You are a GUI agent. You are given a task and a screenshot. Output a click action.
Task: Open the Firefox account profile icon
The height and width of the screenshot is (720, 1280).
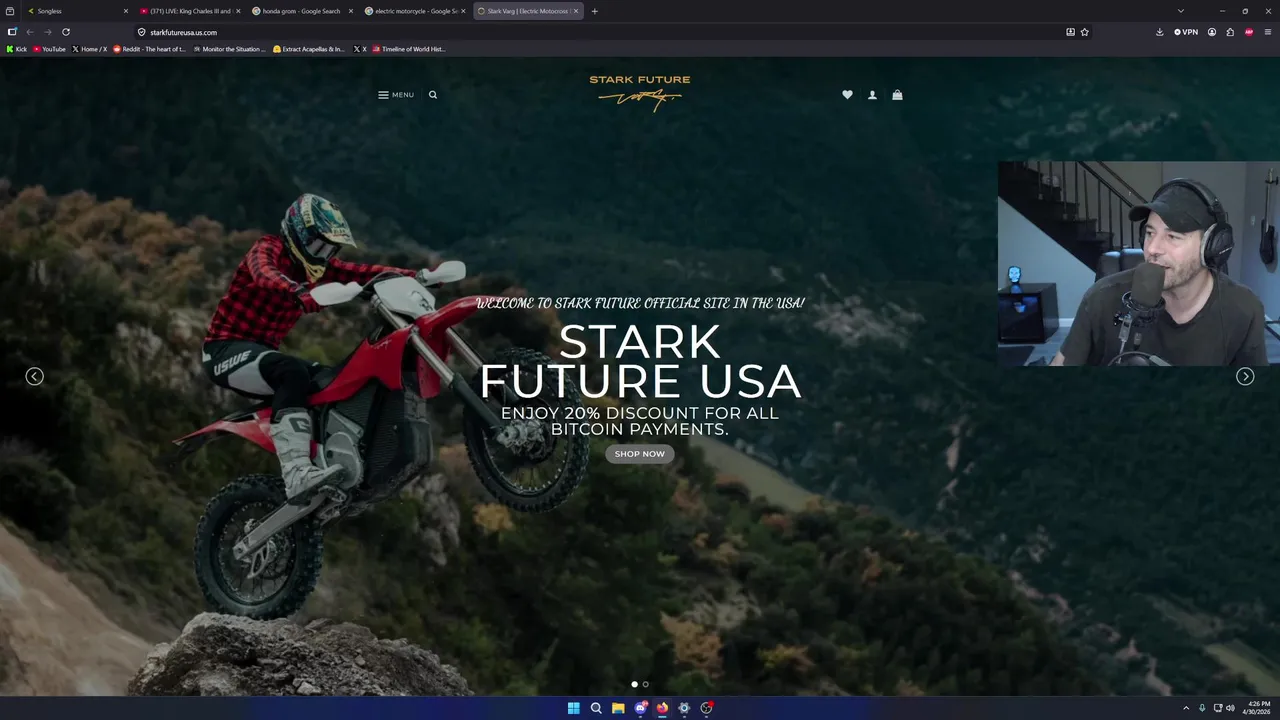(x=1212, y=32)
